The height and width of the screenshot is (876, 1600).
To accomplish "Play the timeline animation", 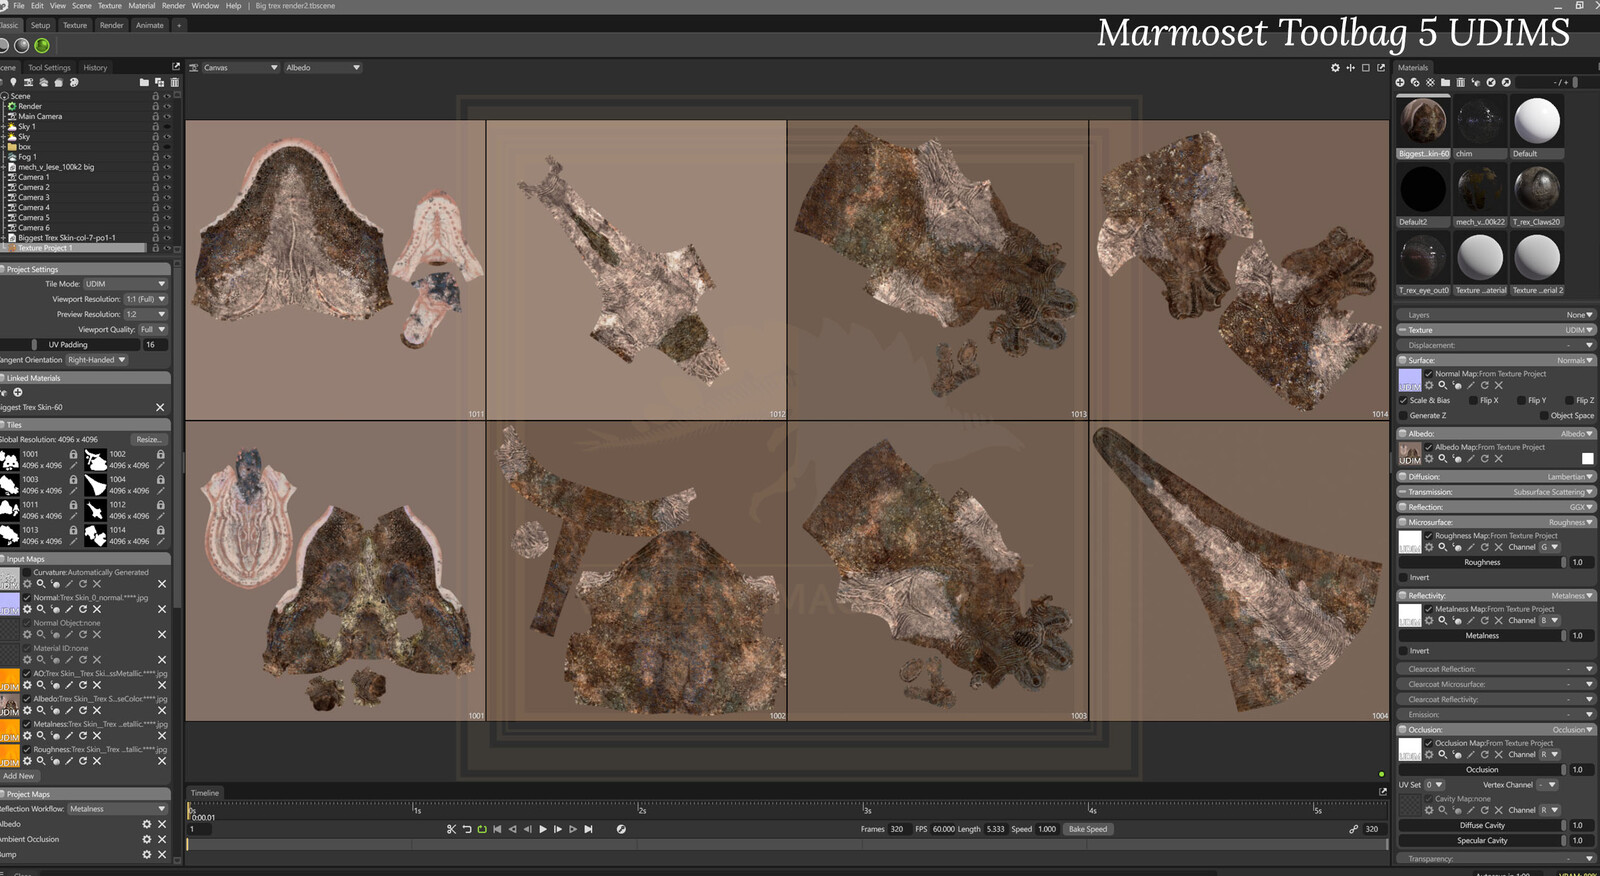I will [543, 829].
